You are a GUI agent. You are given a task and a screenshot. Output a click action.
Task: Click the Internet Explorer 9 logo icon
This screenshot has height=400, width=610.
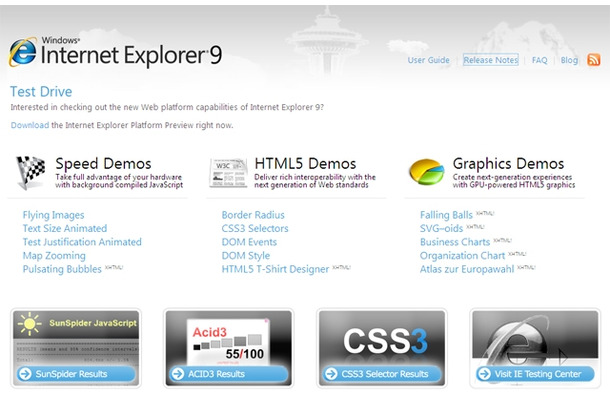coord(23,52)
